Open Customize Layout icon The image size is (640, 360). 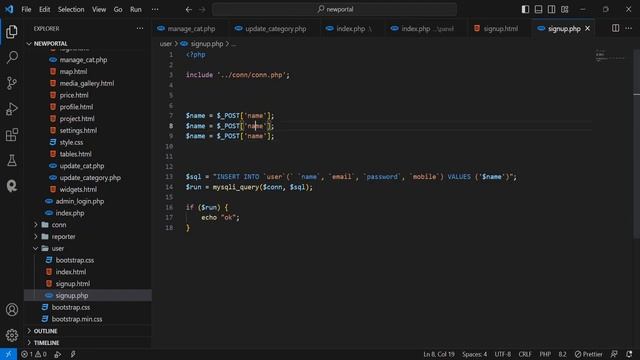pyautogui.click(x=564, y=9)
